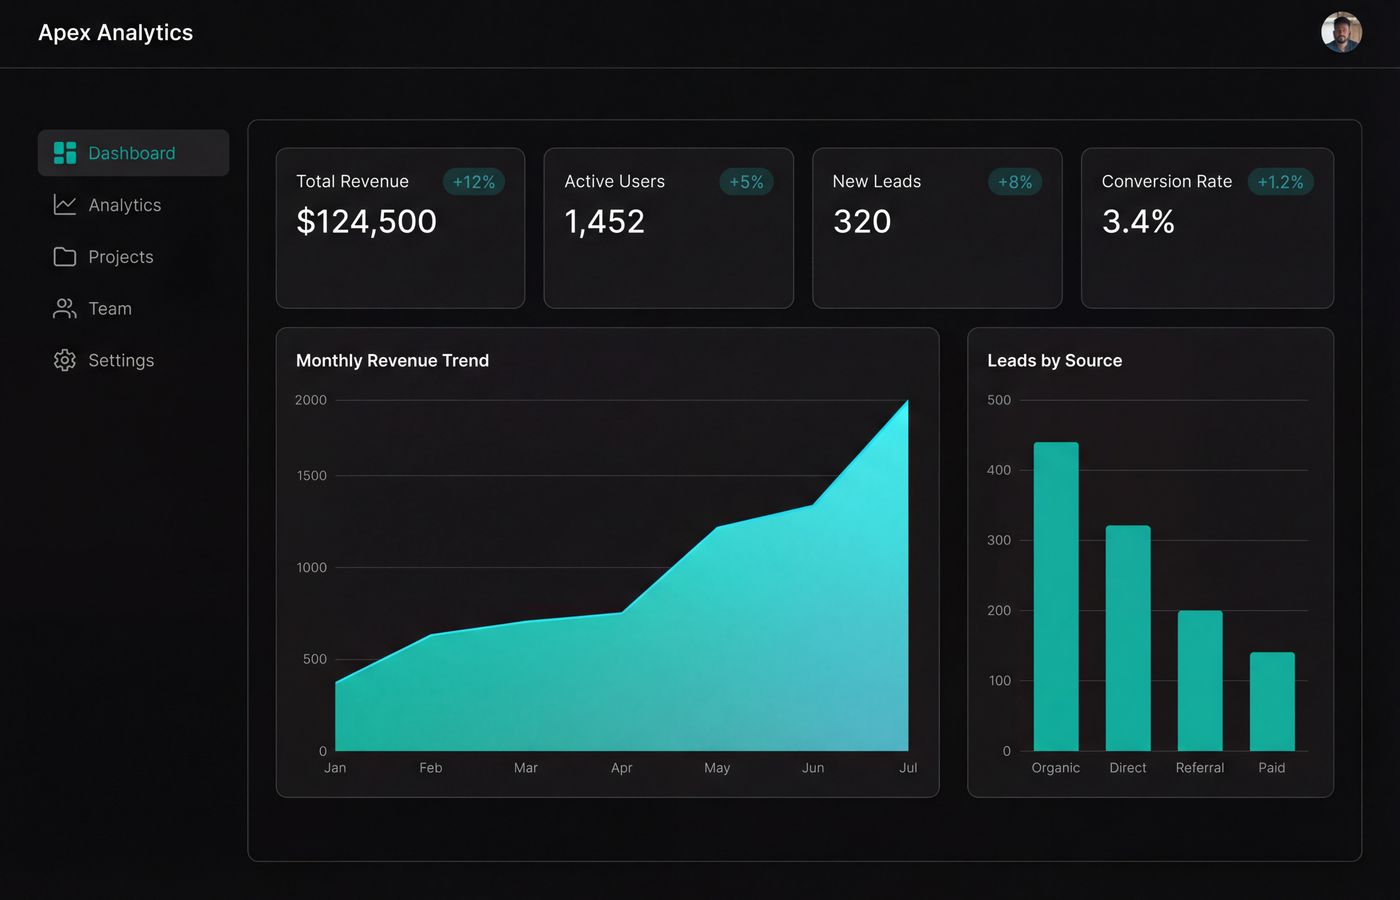The height and width of the screenshot is (900, 1400).
Task: Click the +5% Active Users badge
Action: (746, 182)
